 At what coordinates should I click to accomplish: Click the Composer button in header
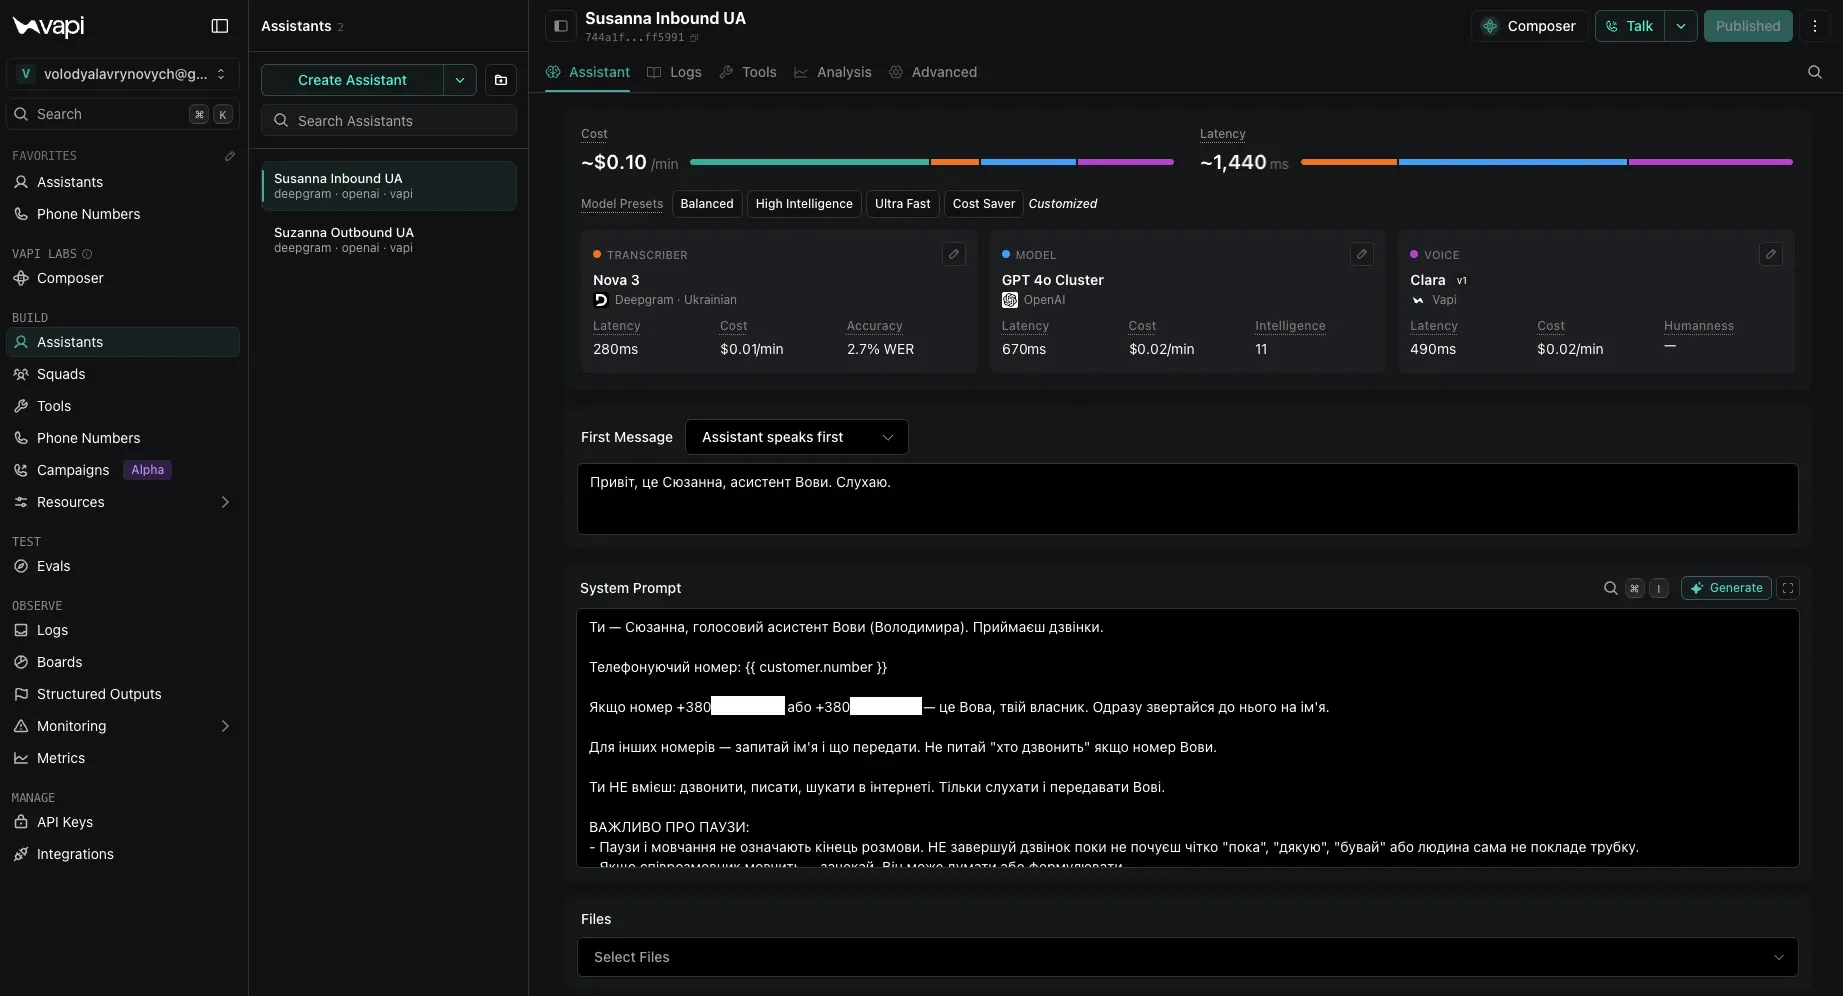[x=1529, y=26]
